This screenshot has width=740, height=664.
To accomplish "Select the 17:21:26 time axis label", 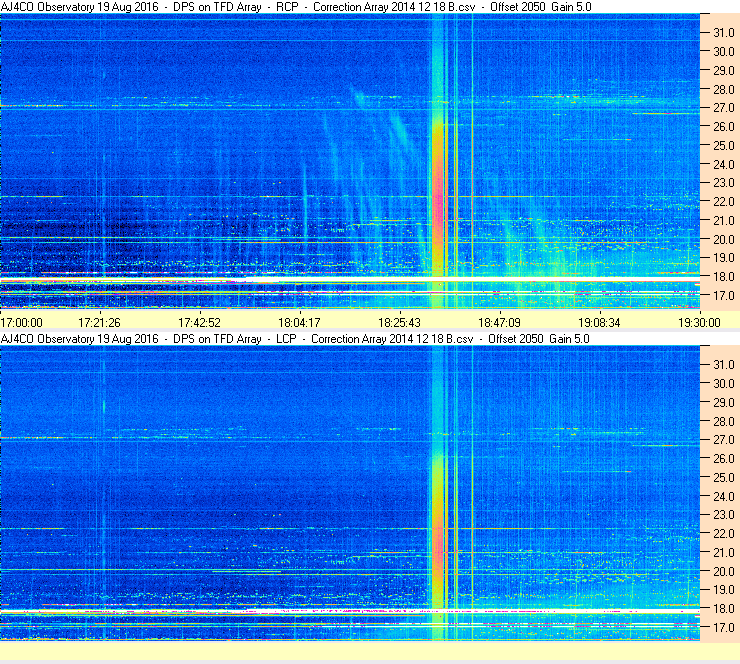I will point(99,323).
